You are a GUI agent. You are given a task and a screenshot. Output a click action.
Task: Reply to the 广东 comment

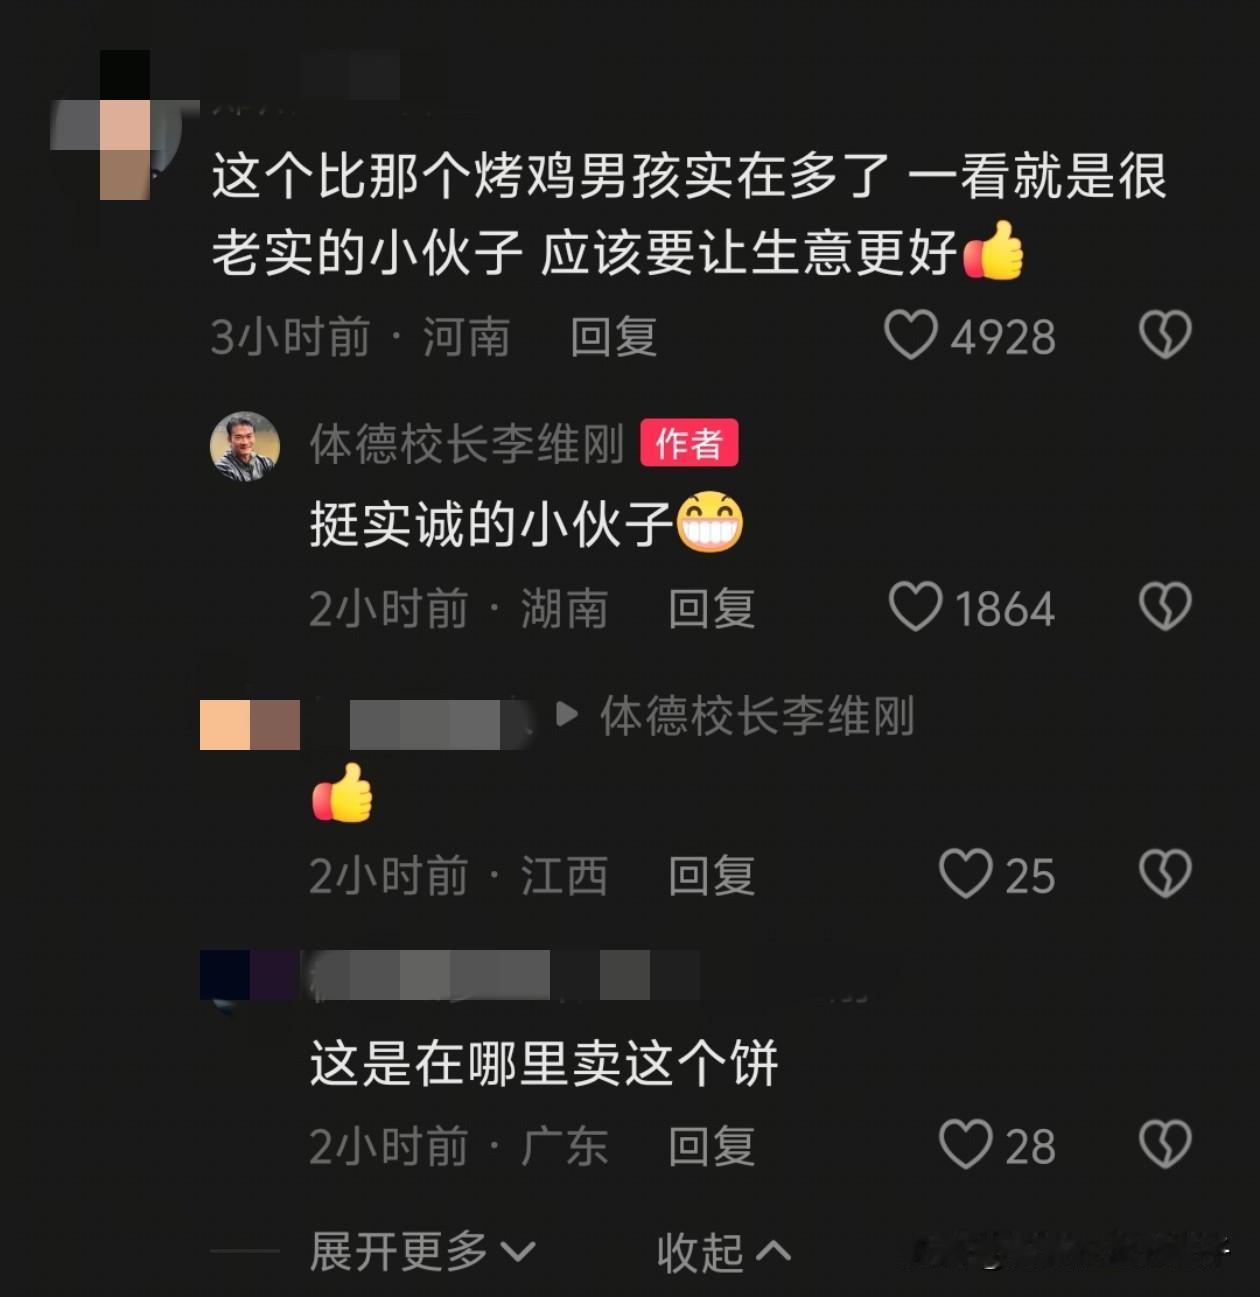[x=711, y=1146]
